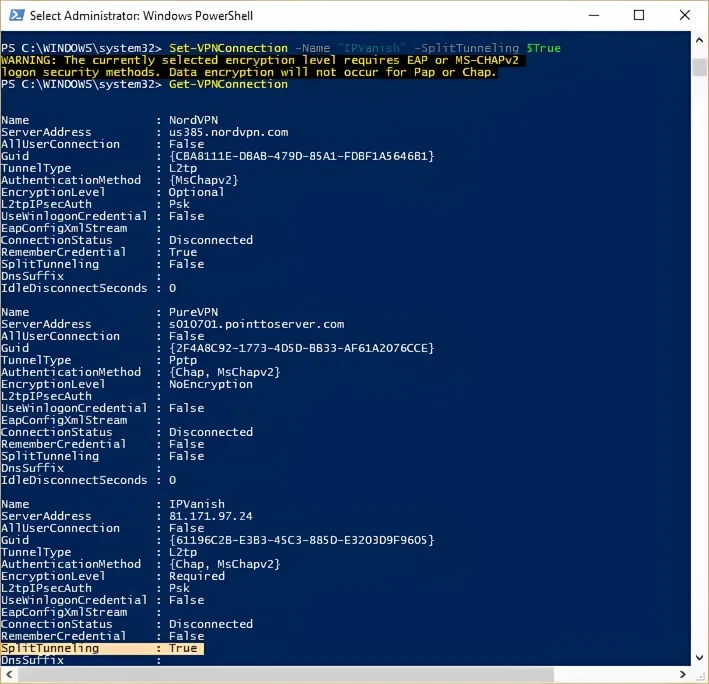Viewport: 709px width, 684px height.
Task: Click RememberCredential True value under NordVPN
Action: coord(183,252)
